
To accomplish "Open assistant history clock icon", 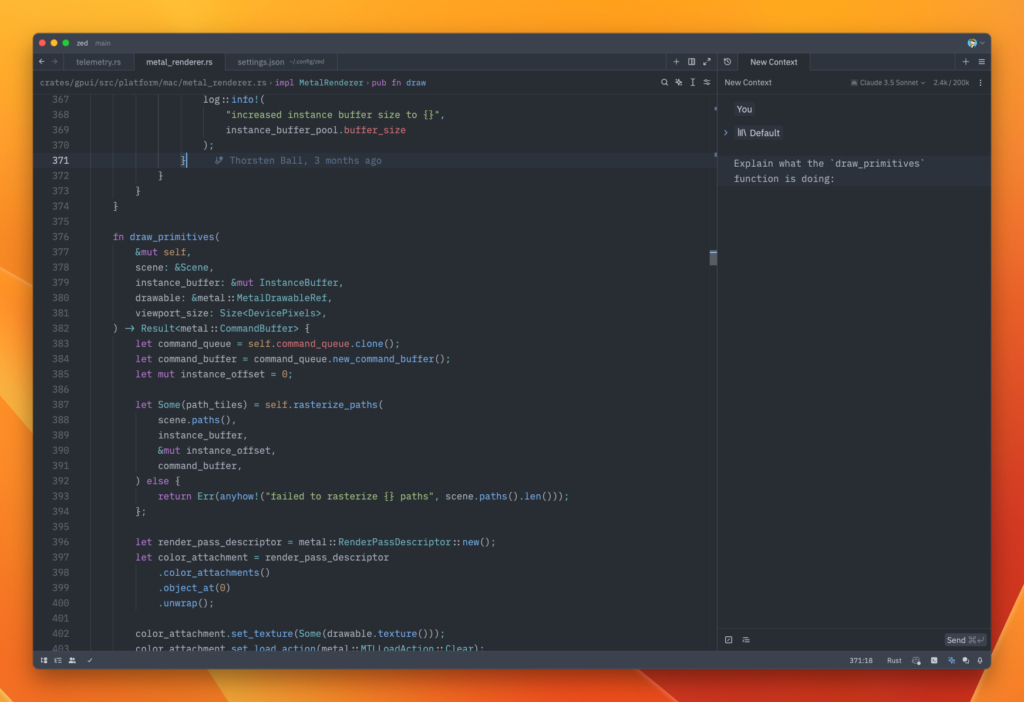I will [728, 61].
